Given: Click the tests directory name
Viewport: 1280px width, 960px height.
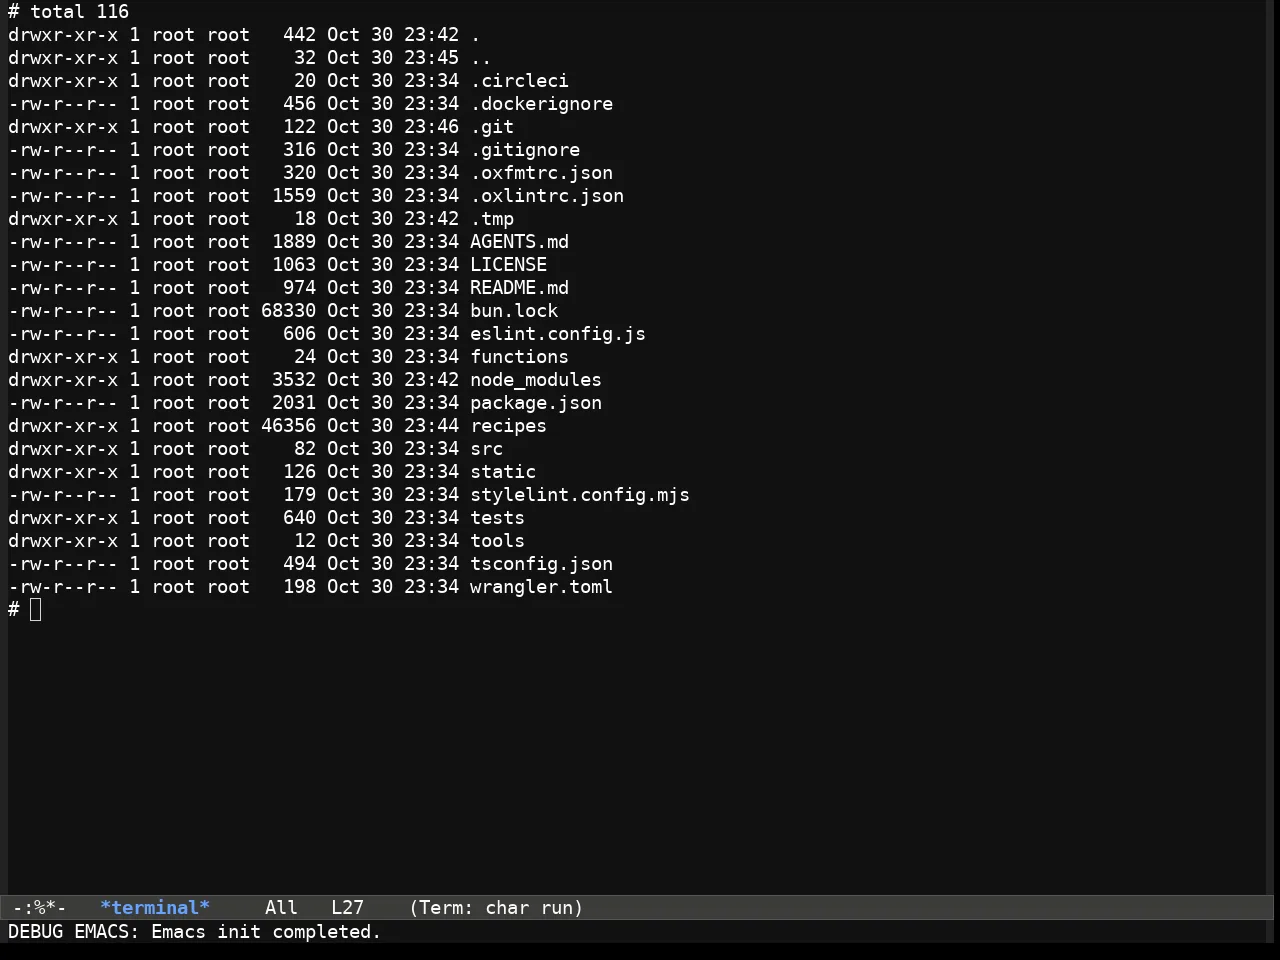Looking at the screenshot, I should click(x=497, y=518).
